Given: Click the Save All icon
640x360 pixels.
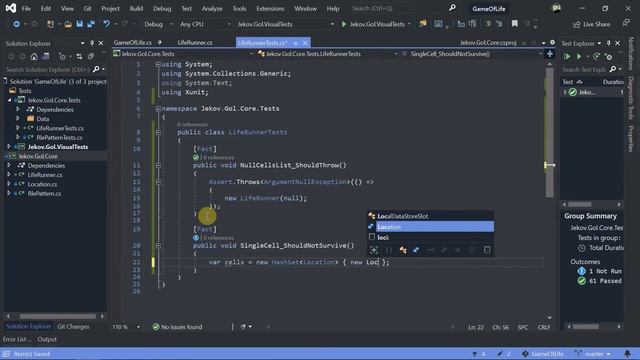Looking at the screenshot, I should click(x=91, y=24).
